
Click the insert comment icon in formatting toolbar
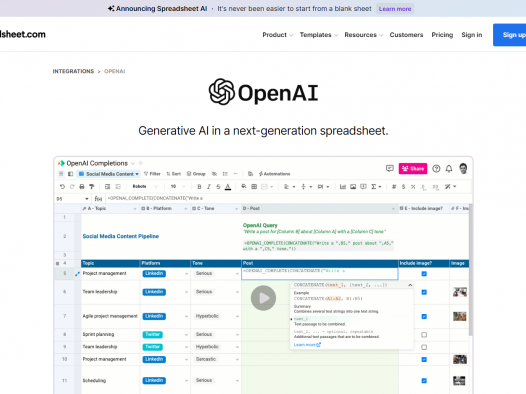pyautogui.click(x=363, y=186)
